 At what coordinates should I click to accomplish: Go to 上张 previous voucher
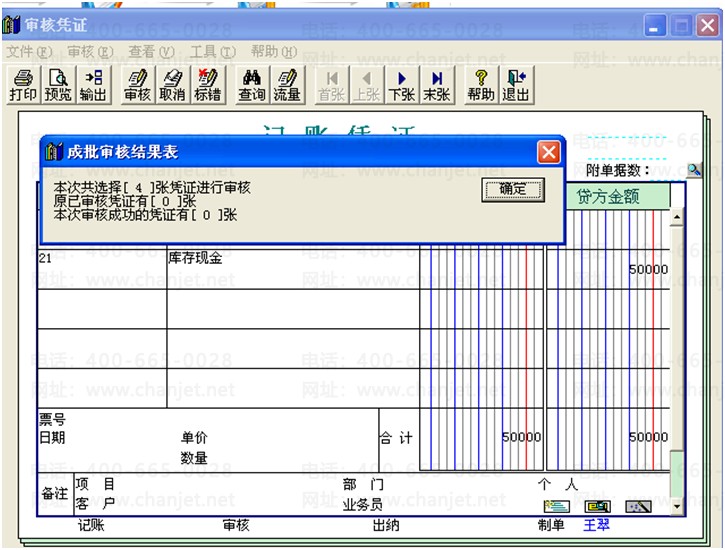(x=367, y=85)
